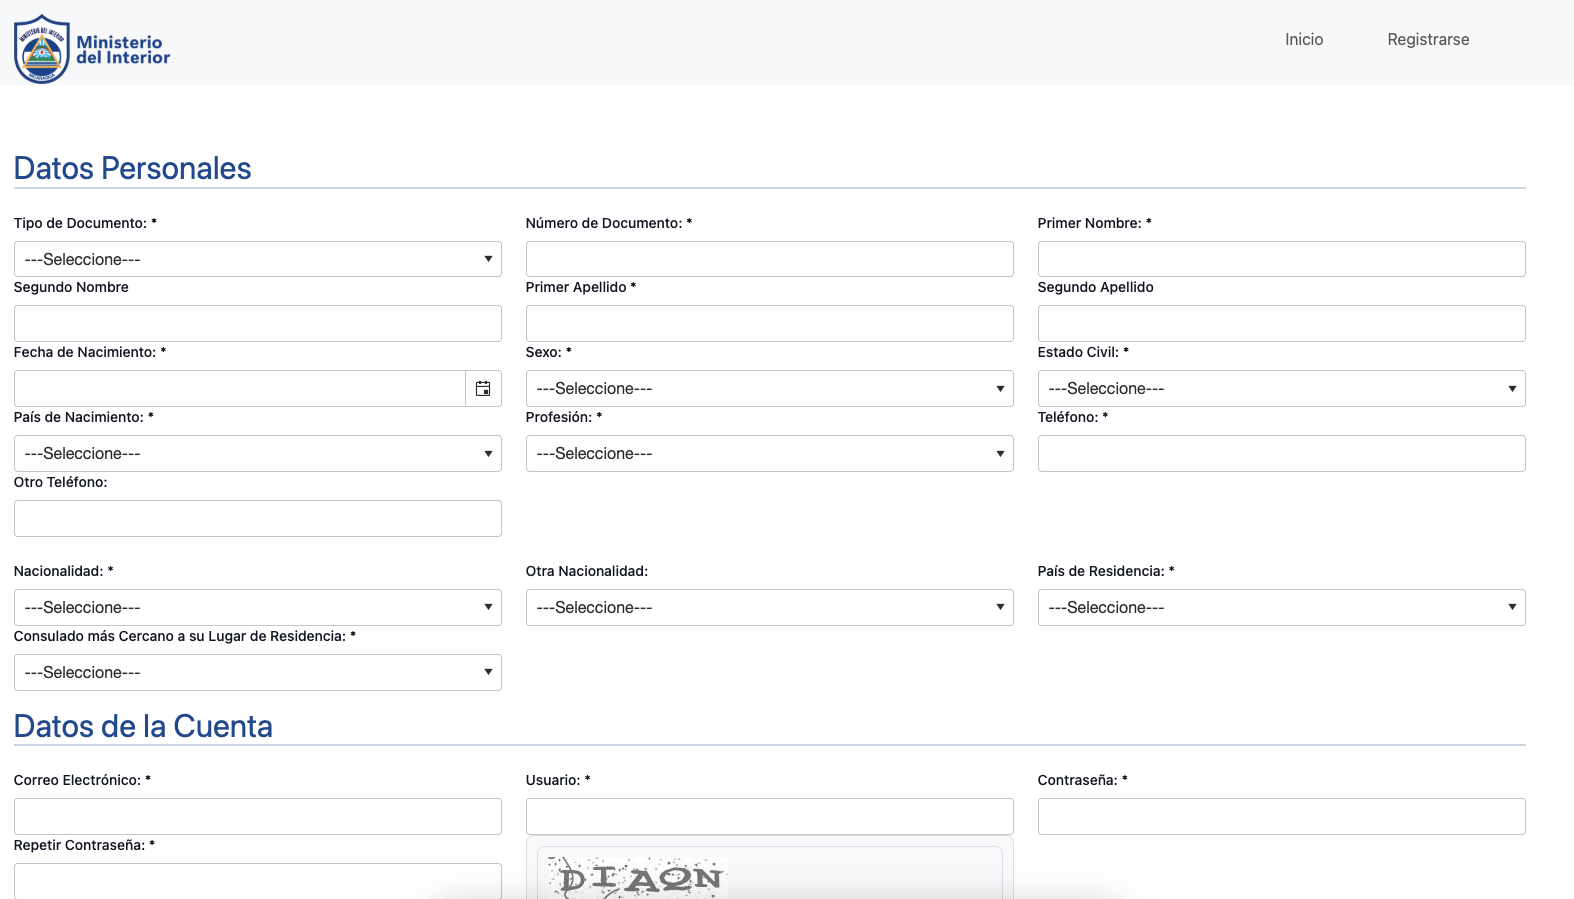The width and height of the screenshot is (1574, 899).
Task: Open the Sexo dropdown
Action: point(770,388)
